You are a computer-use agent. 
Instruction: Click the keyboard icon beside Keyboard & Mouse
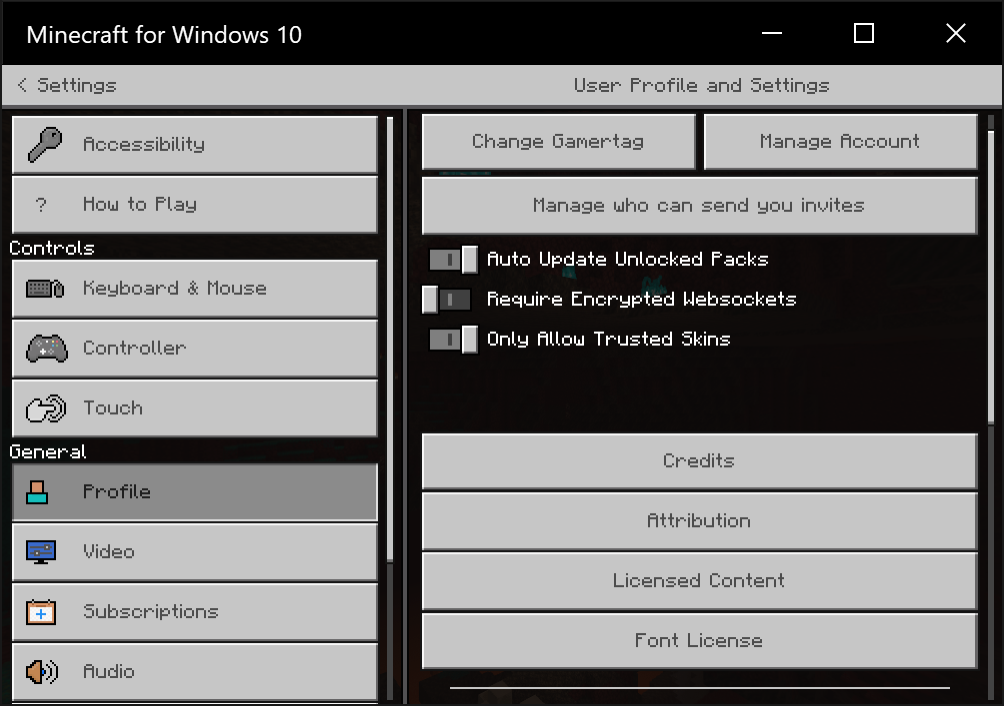click(45, 289)
